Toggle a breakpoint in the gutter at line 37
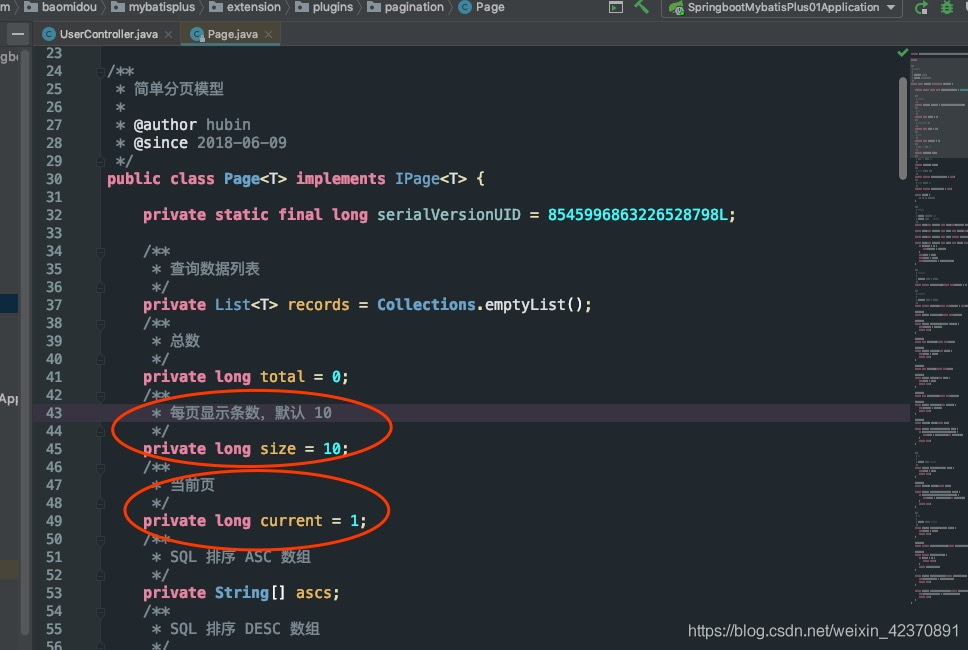This screenshot has height=650, width=968. pyautogui.click(x=88, y=304)
